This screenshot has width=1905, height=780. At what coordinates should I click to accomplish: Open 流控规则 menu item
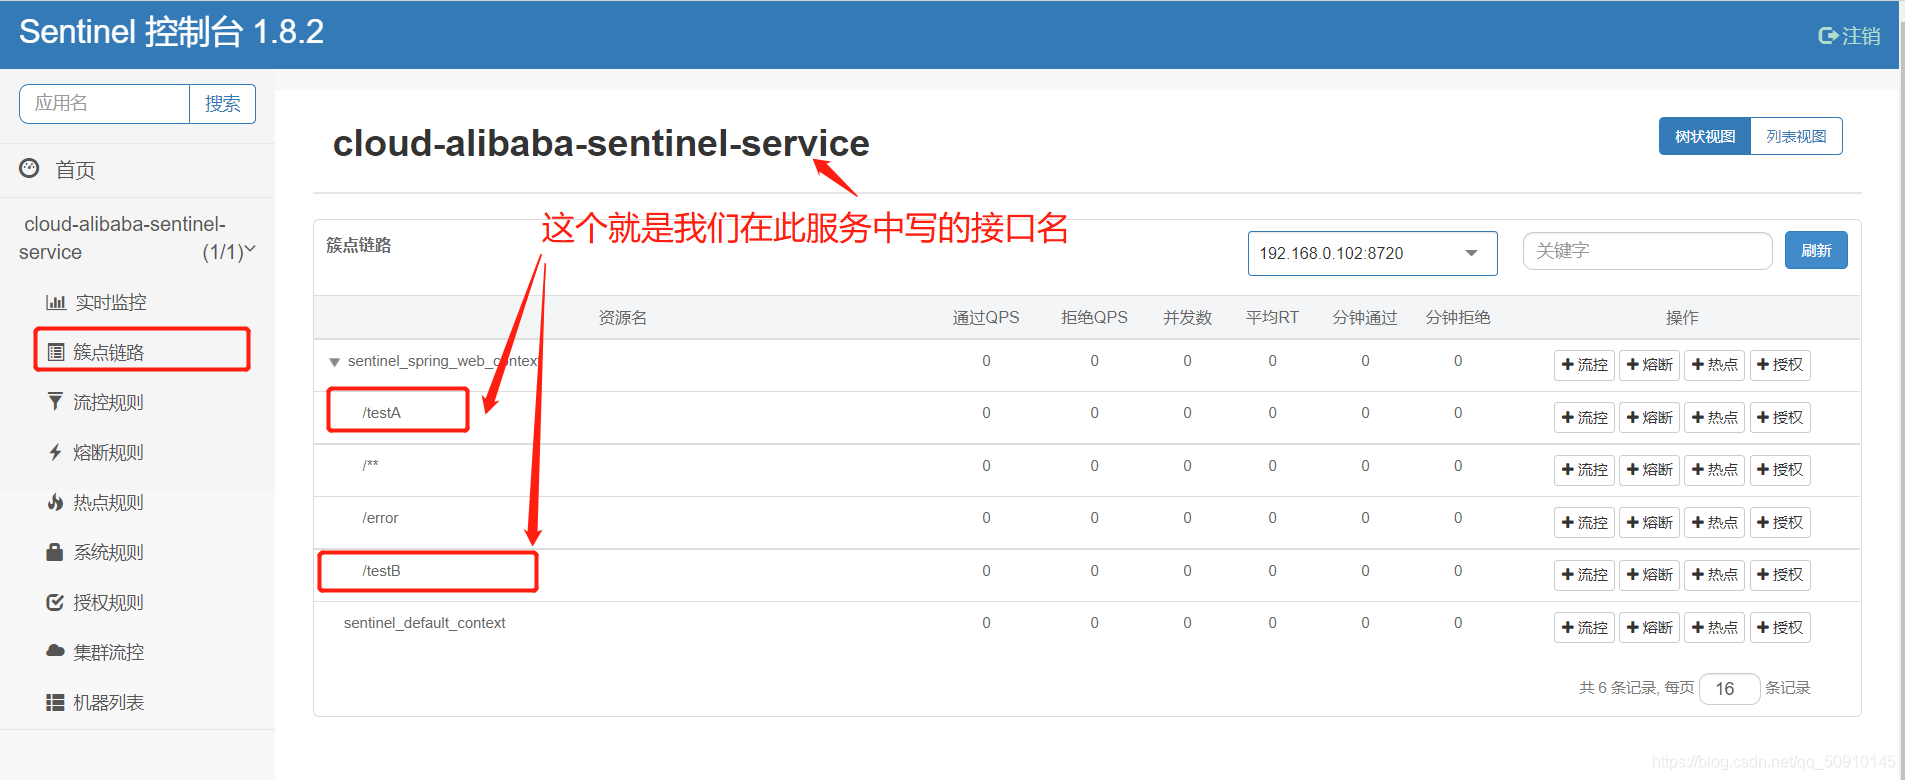[x=108, y=402]
